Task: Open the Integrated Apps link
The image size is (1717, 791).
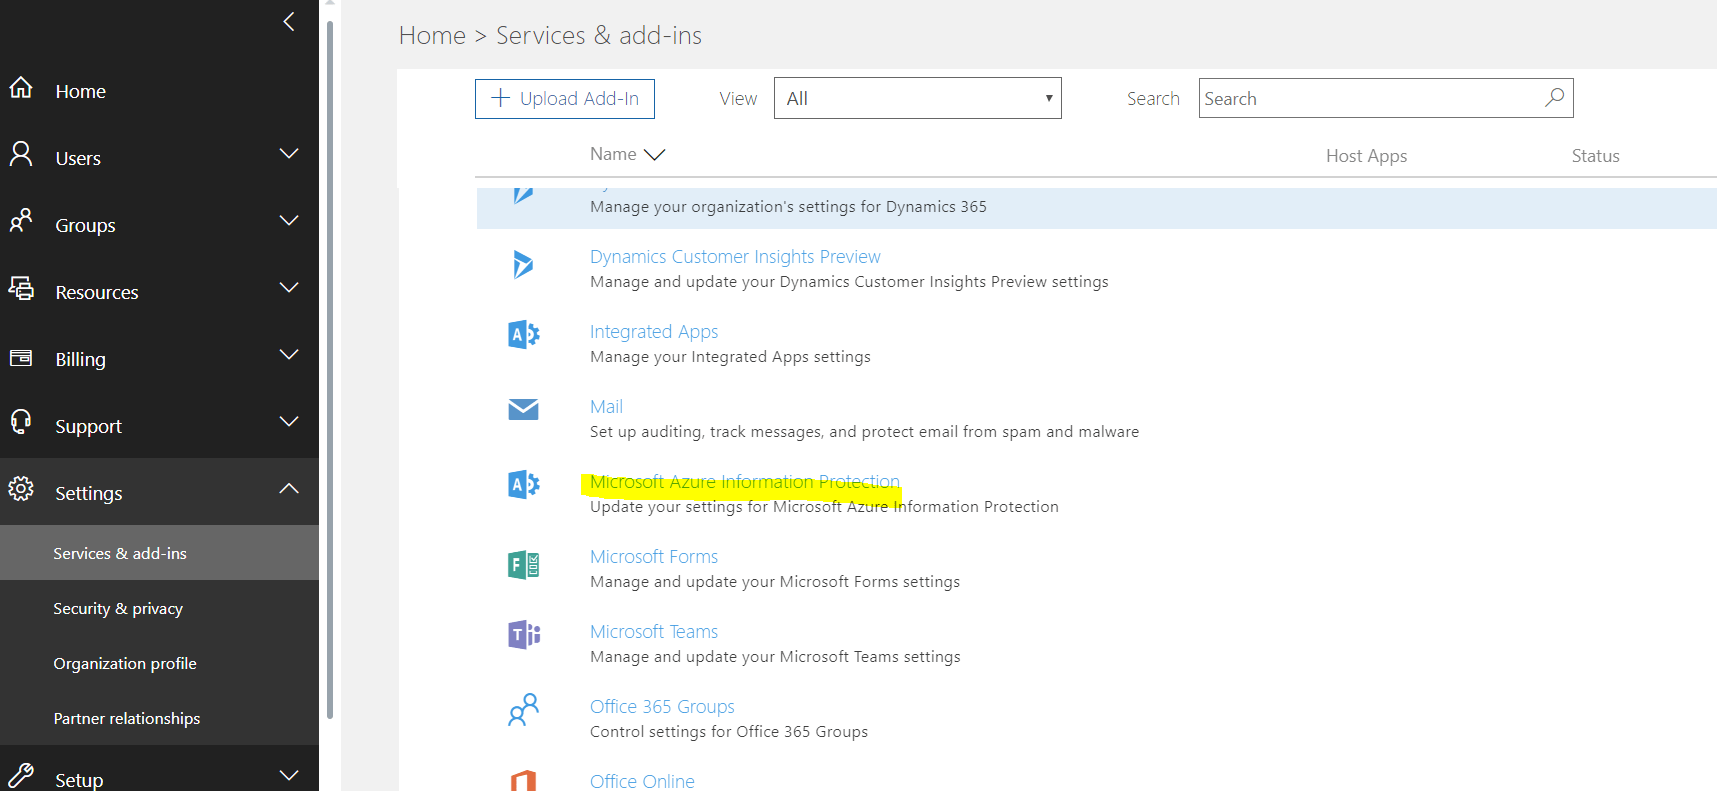Action: 654,332
